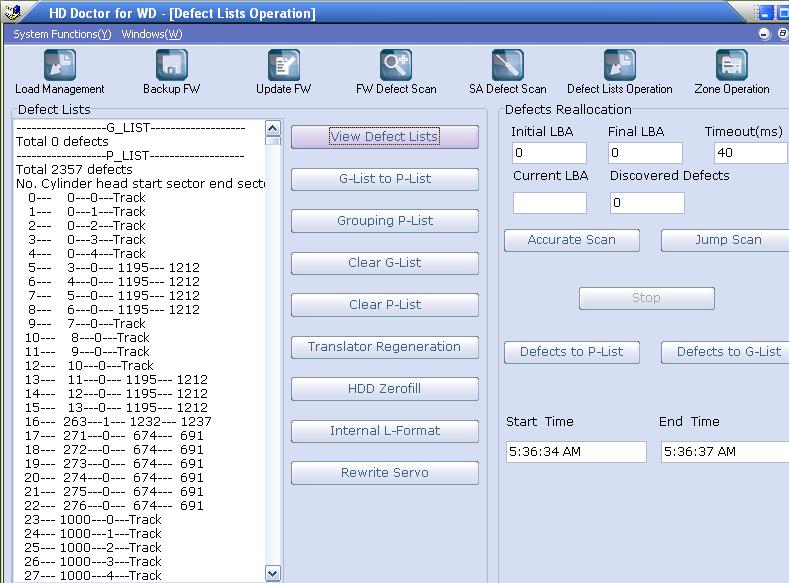The image size is (789, 583).
Task: Minimize the inner MDI child window
Action: [764, 34]
